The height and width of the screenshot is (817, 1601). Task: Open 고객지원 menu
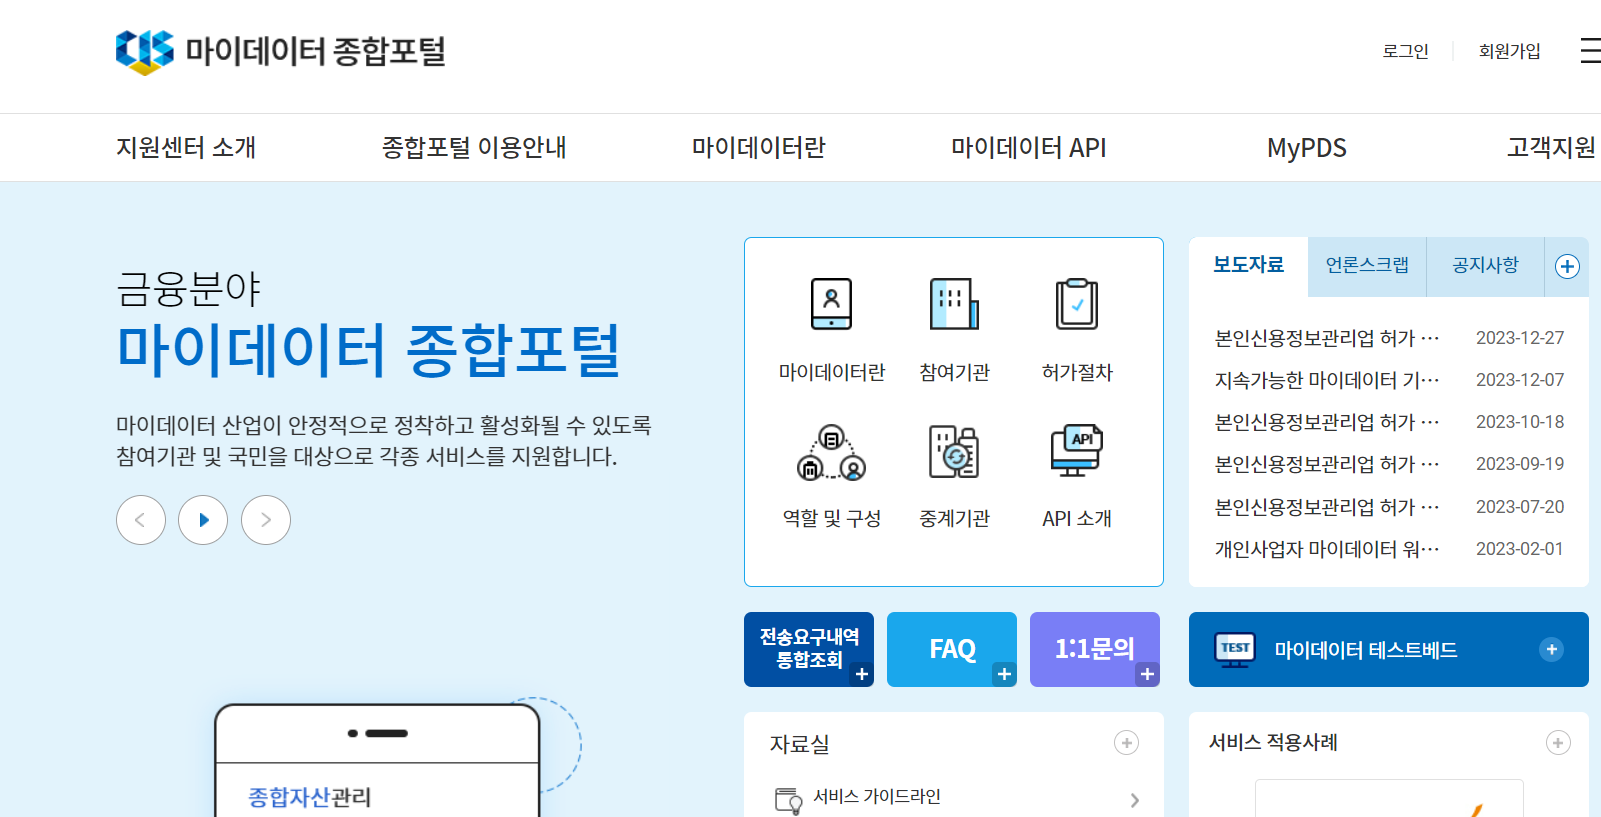coord(1552,148)
